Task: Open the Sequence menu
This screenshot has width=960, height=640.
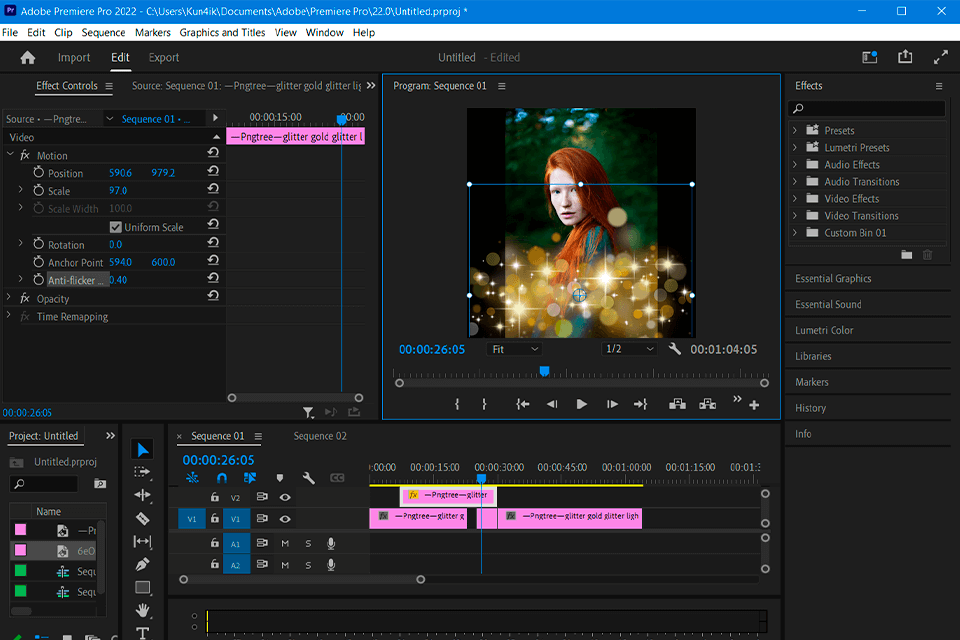Action: (103, 32)
